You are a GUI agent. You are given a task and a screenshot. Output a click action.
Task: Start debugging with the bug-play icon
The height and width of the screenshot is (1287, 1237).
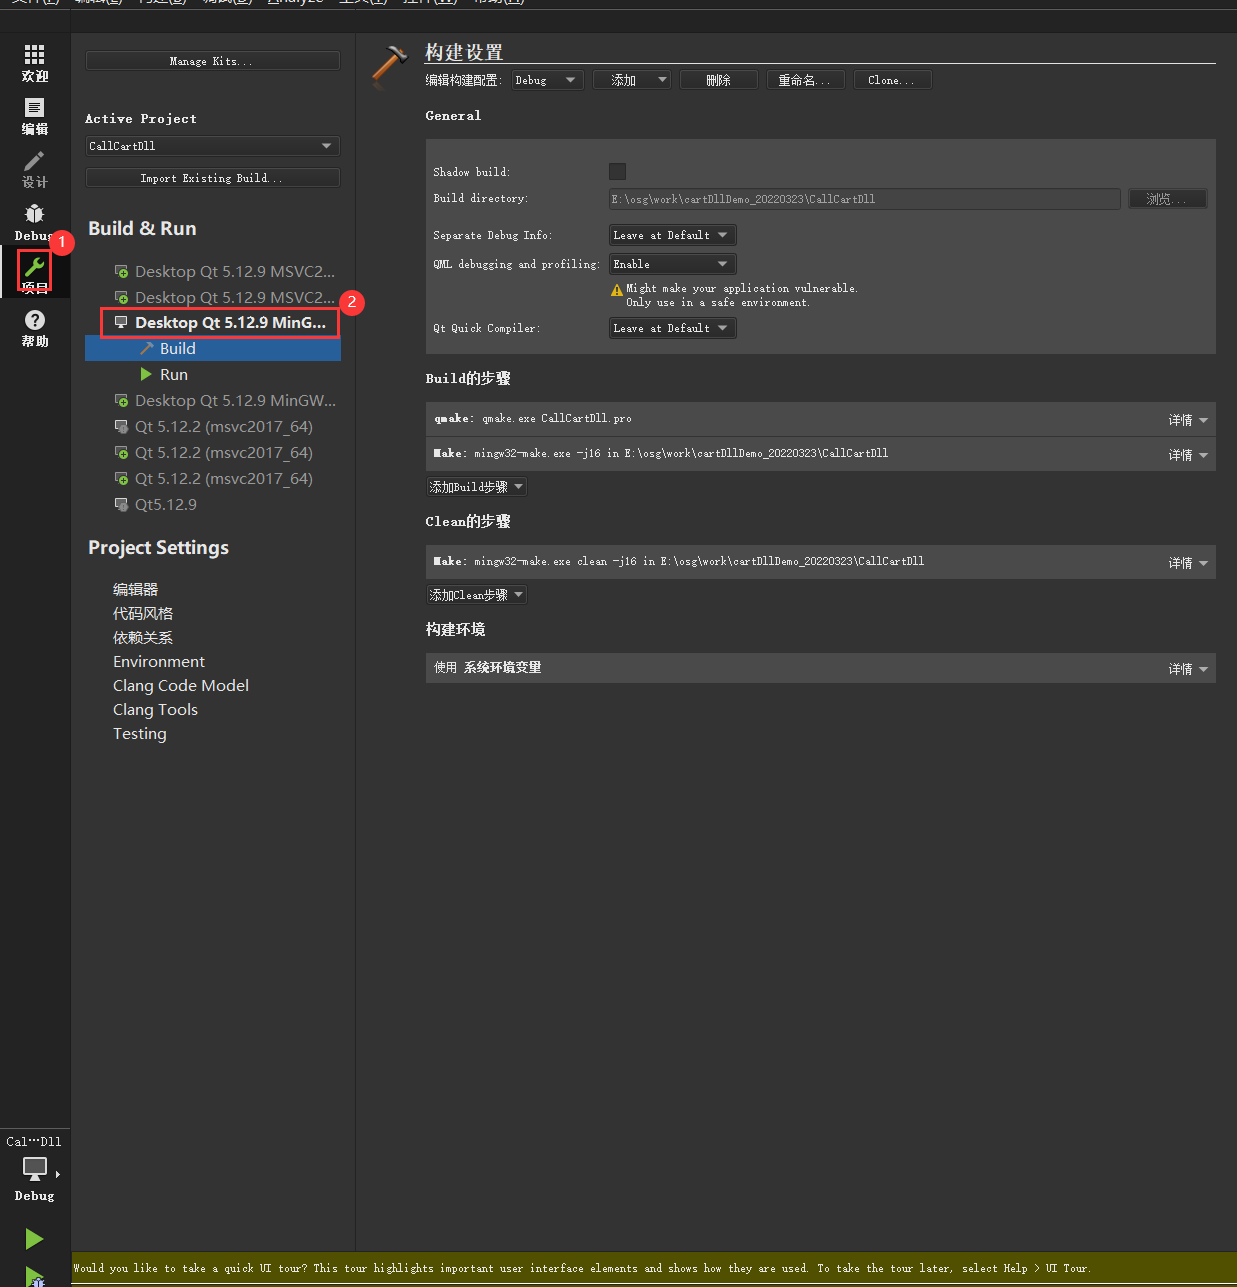[x=34, y=1278]
